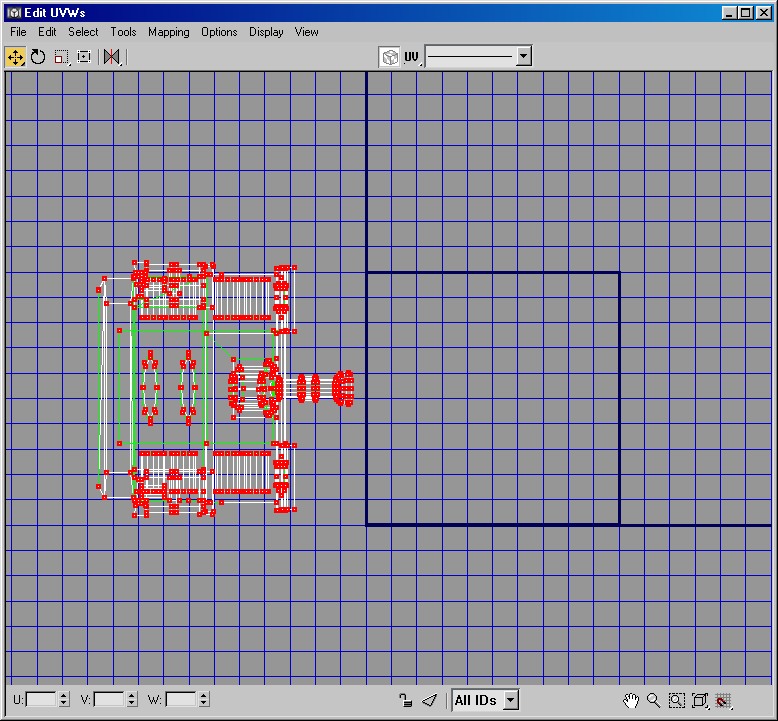Toggle the filter selected faces icon
Screen dimensions: 778x721
coord(429,700)
